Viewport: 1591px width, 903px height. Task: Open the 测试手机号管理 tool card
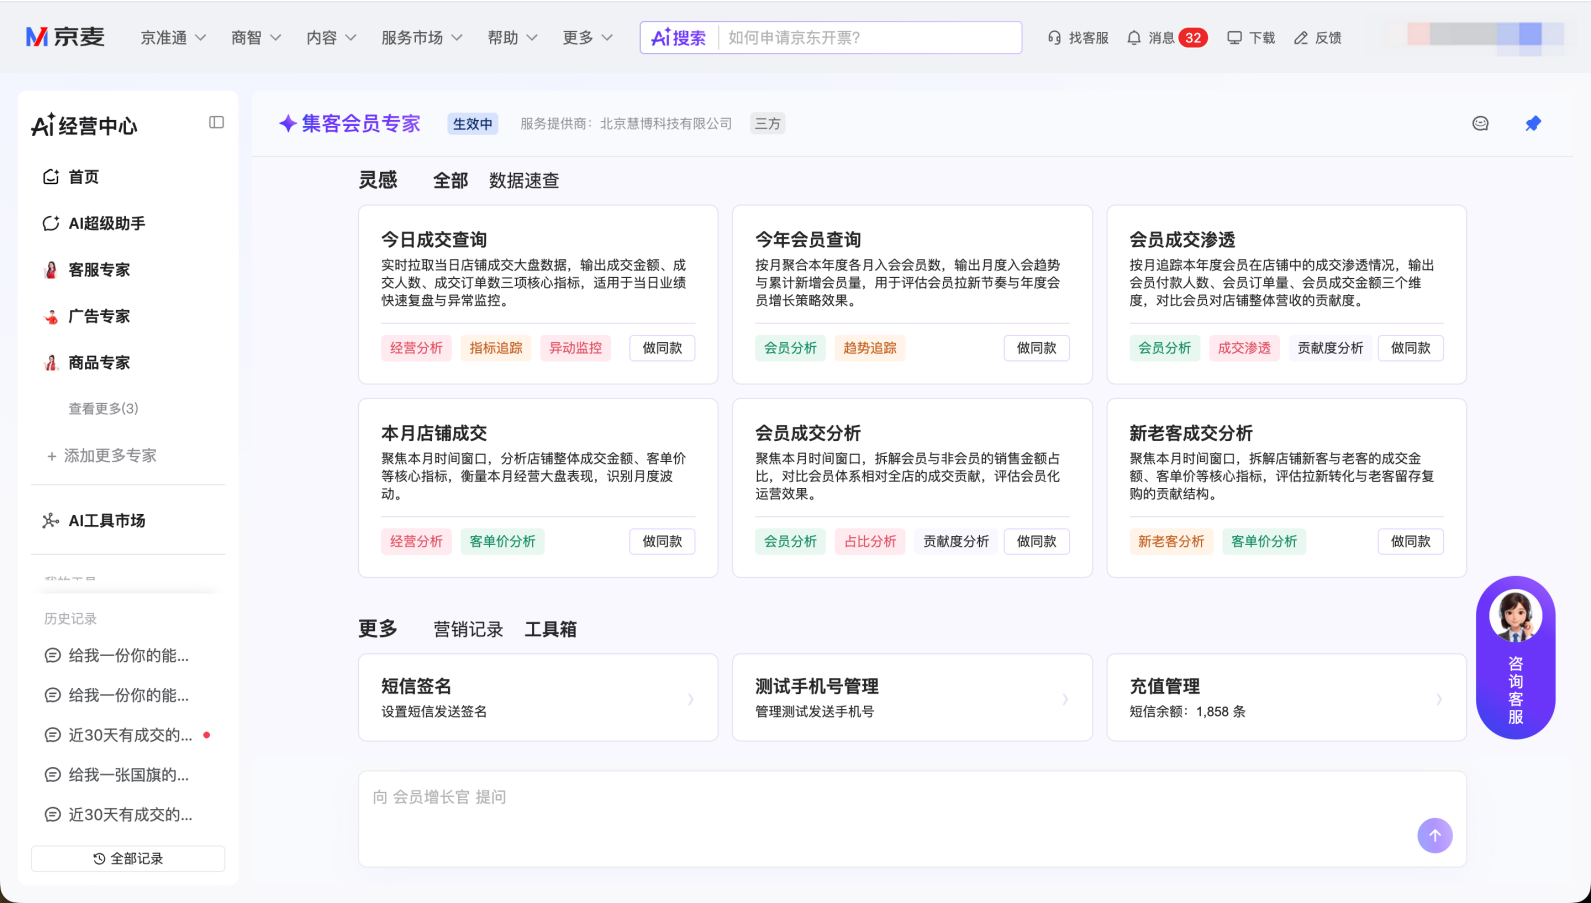tap(912, 698)
